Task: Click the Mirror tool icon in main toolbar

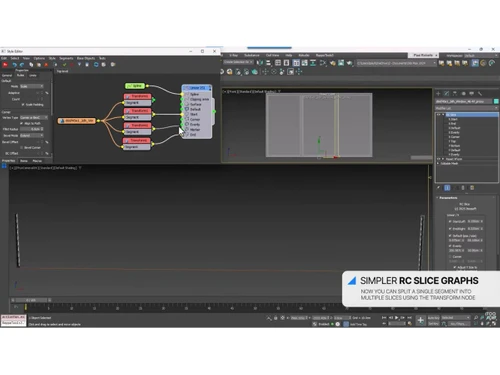Action: (x=260, y=63)
